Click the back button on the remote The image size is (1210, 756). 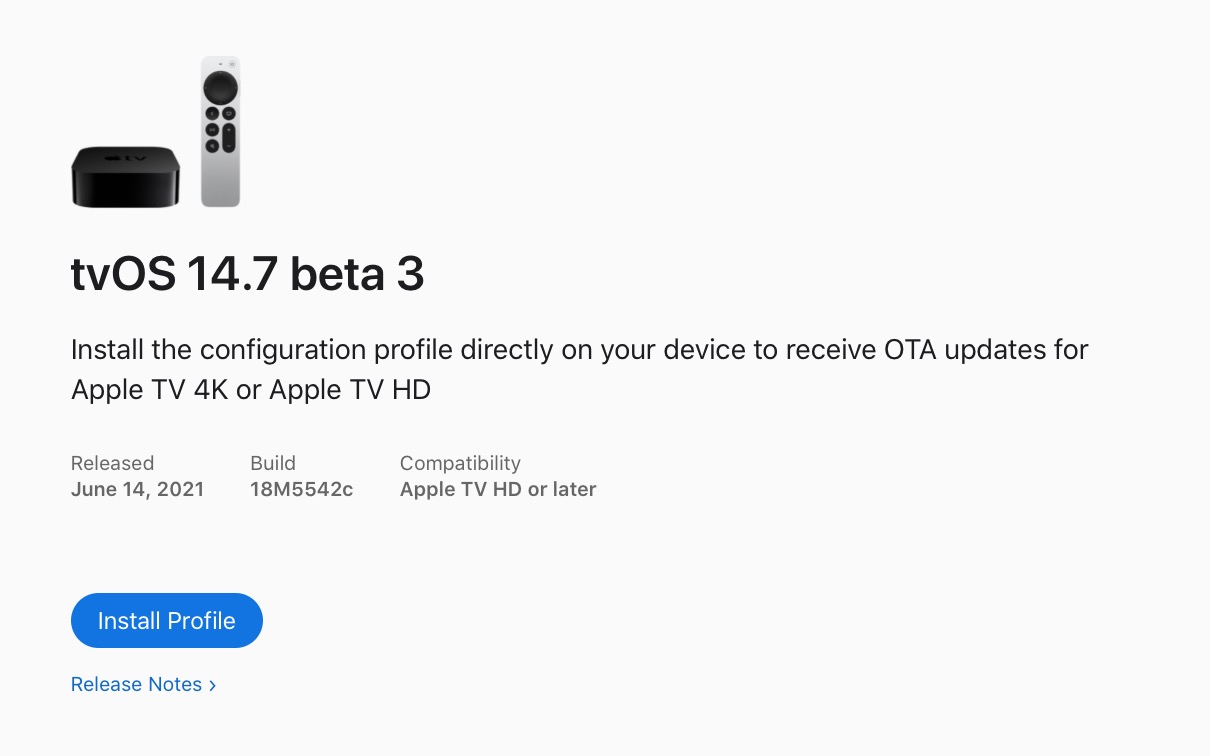[212, 113]
